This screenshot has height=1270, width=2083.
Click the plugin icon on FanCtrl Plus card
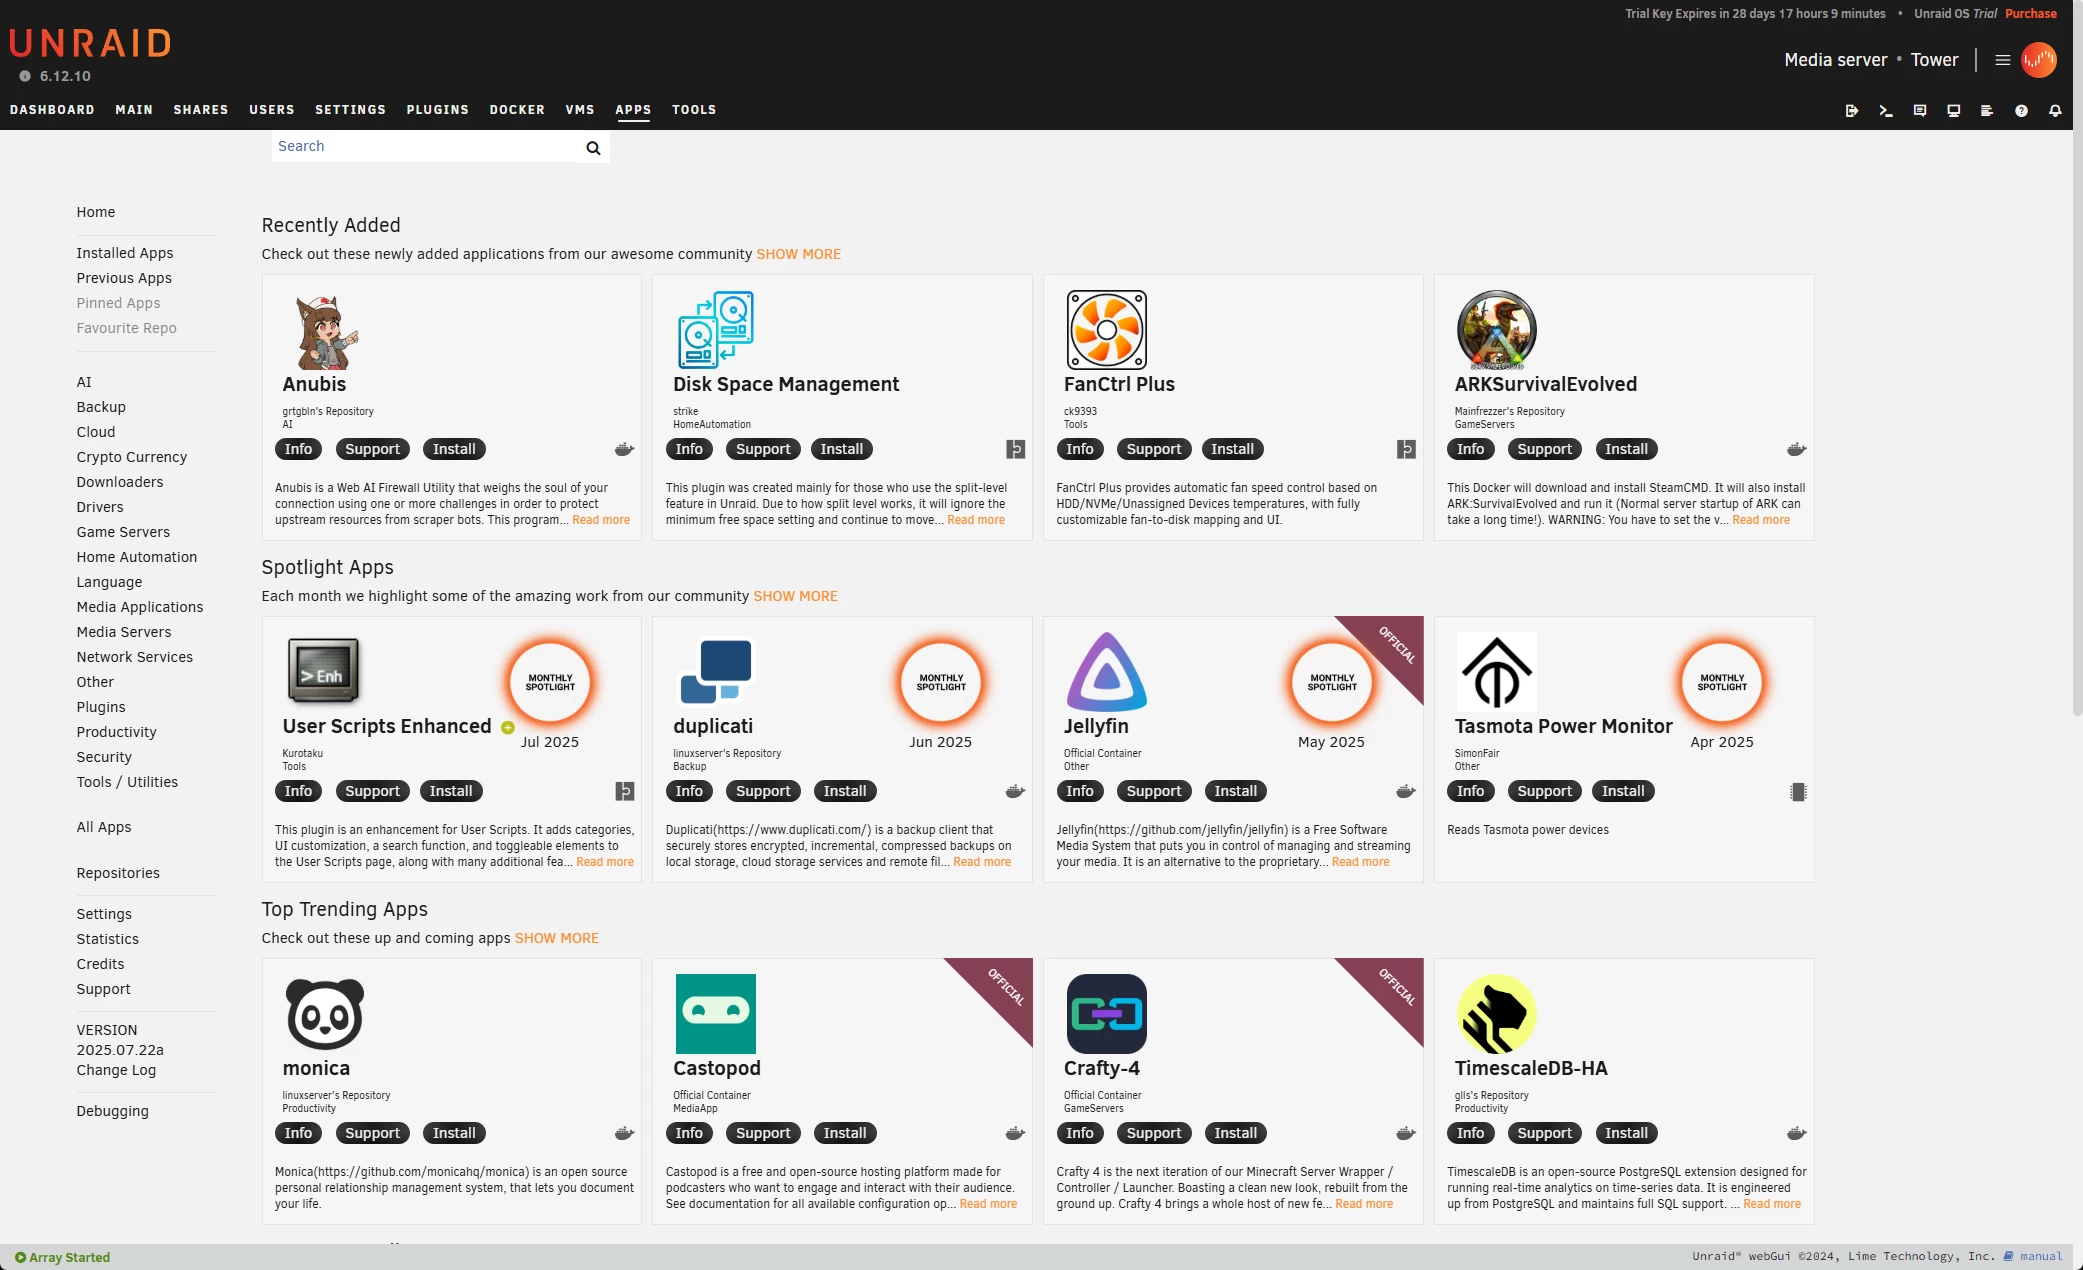pos(1406,450)
